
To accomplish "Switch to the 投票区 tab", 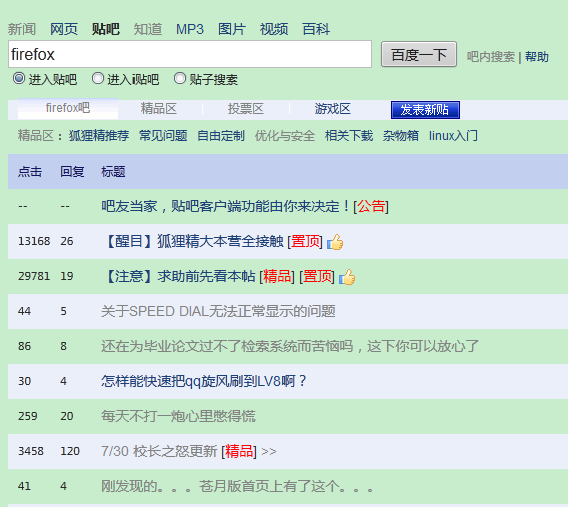I will (246, 109).
